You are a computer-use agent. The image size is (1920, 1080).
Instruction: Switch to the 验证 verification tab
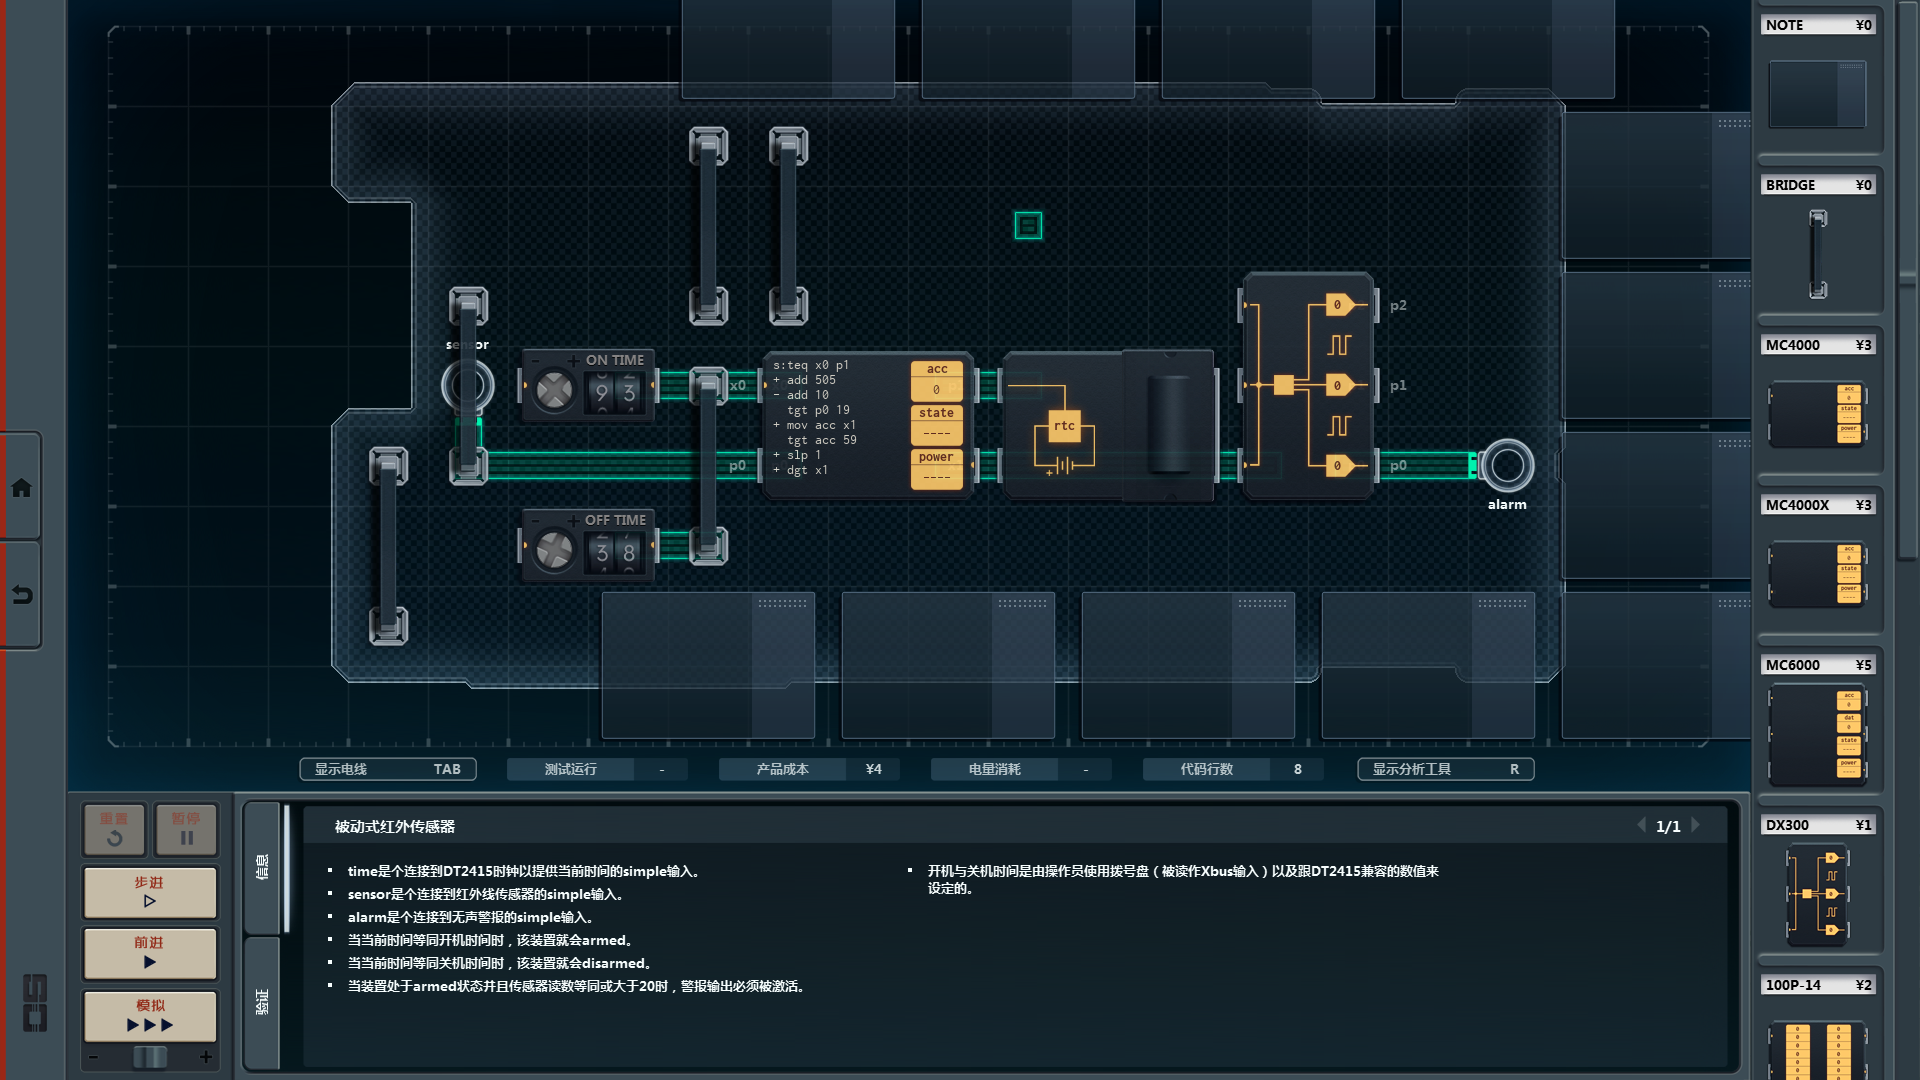tap(262, 1002)
